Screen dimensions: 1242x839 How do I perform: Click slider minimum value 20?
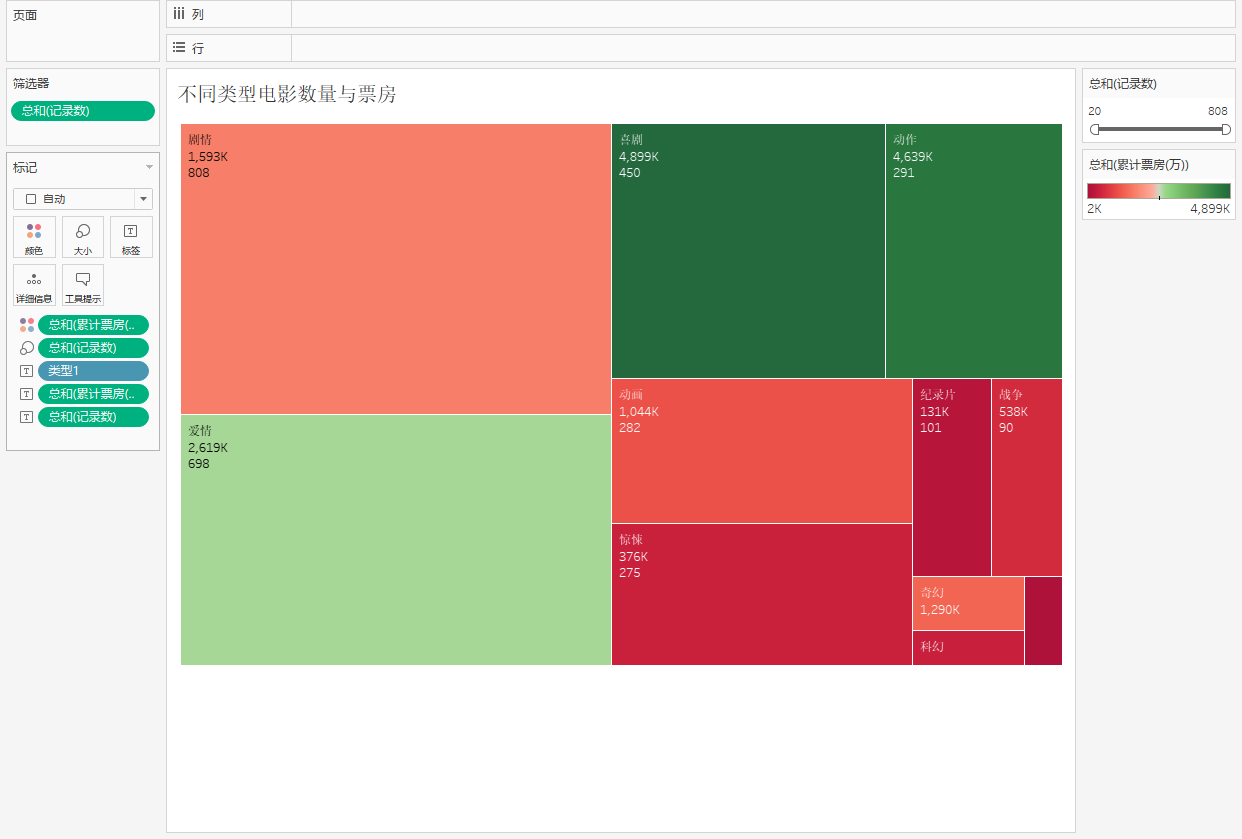coord(1095,111)
